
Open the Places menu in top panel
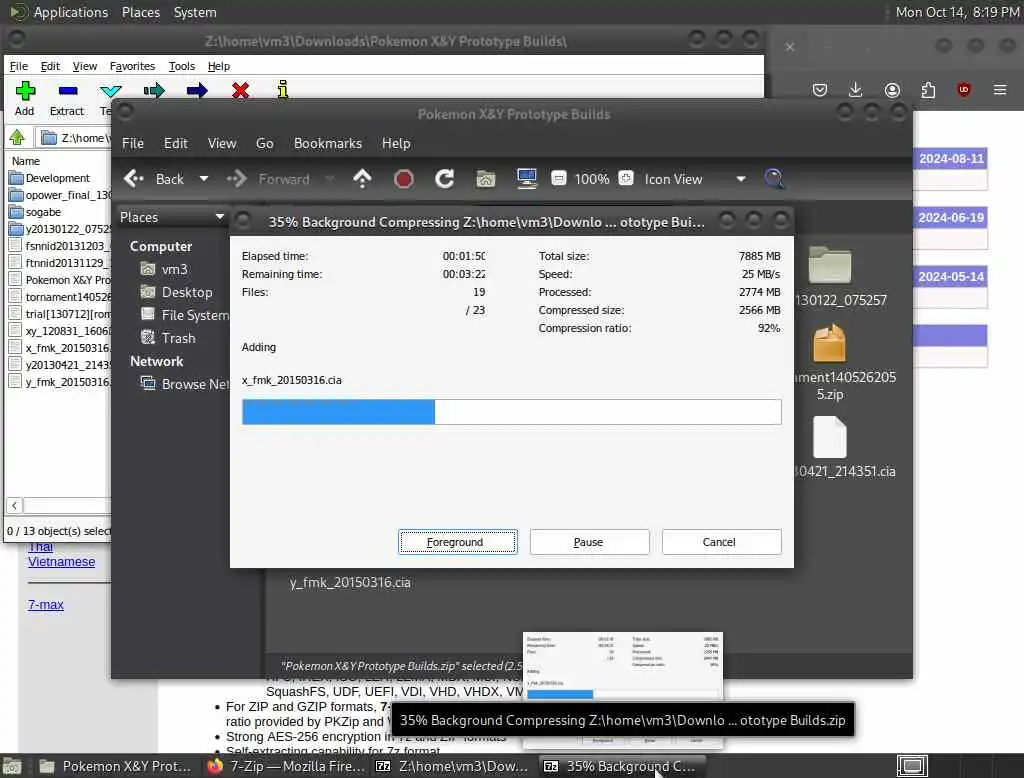tap(141, 12)
